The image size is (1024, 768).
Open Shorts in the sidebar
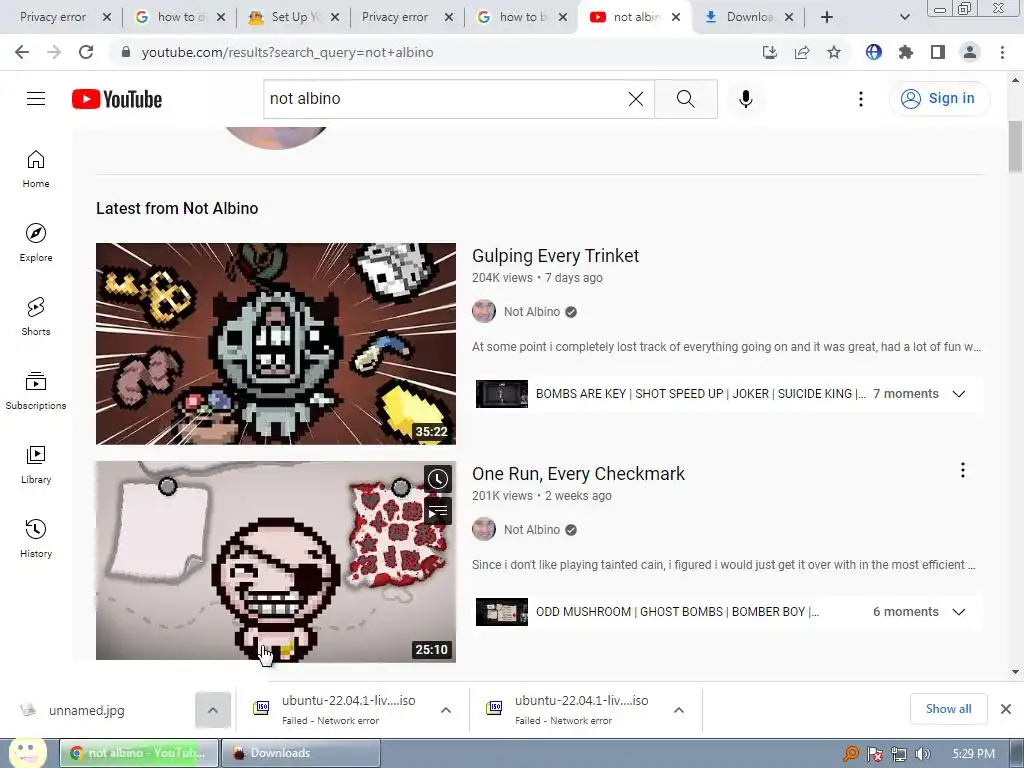click(x=36, y=316)
